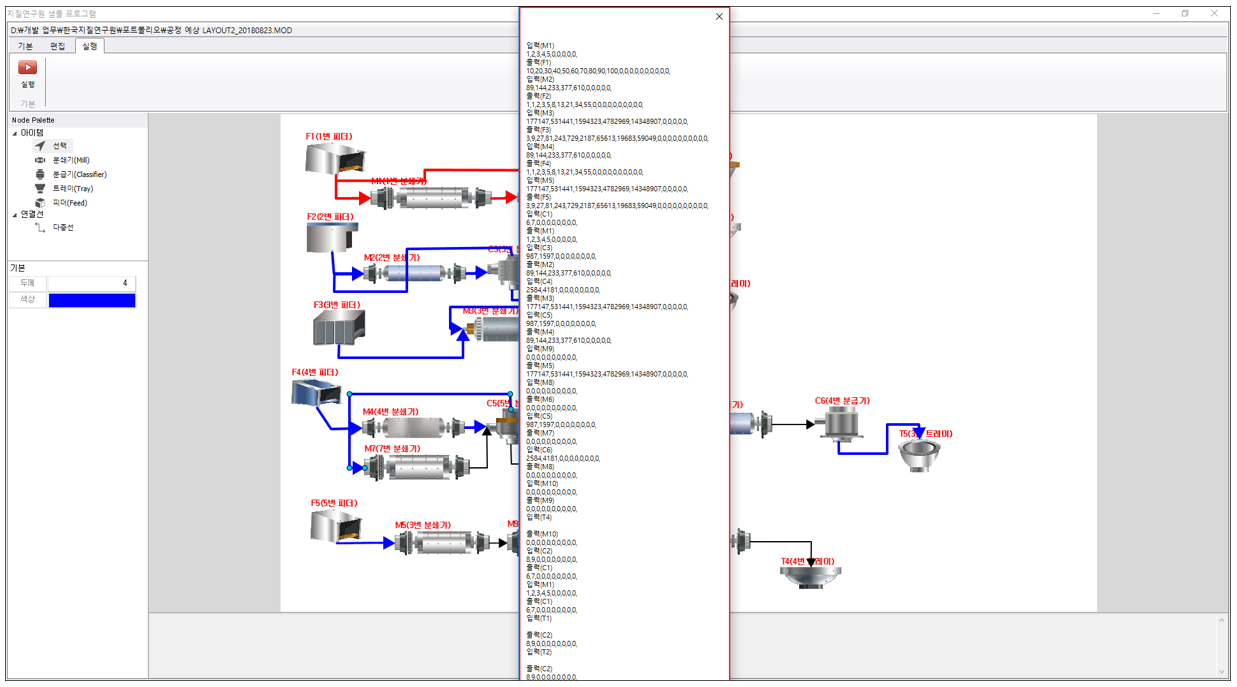The image size is (1237, 687).
Task: Select the 실행 ribbon tab
Action: [x=90, y=46]
